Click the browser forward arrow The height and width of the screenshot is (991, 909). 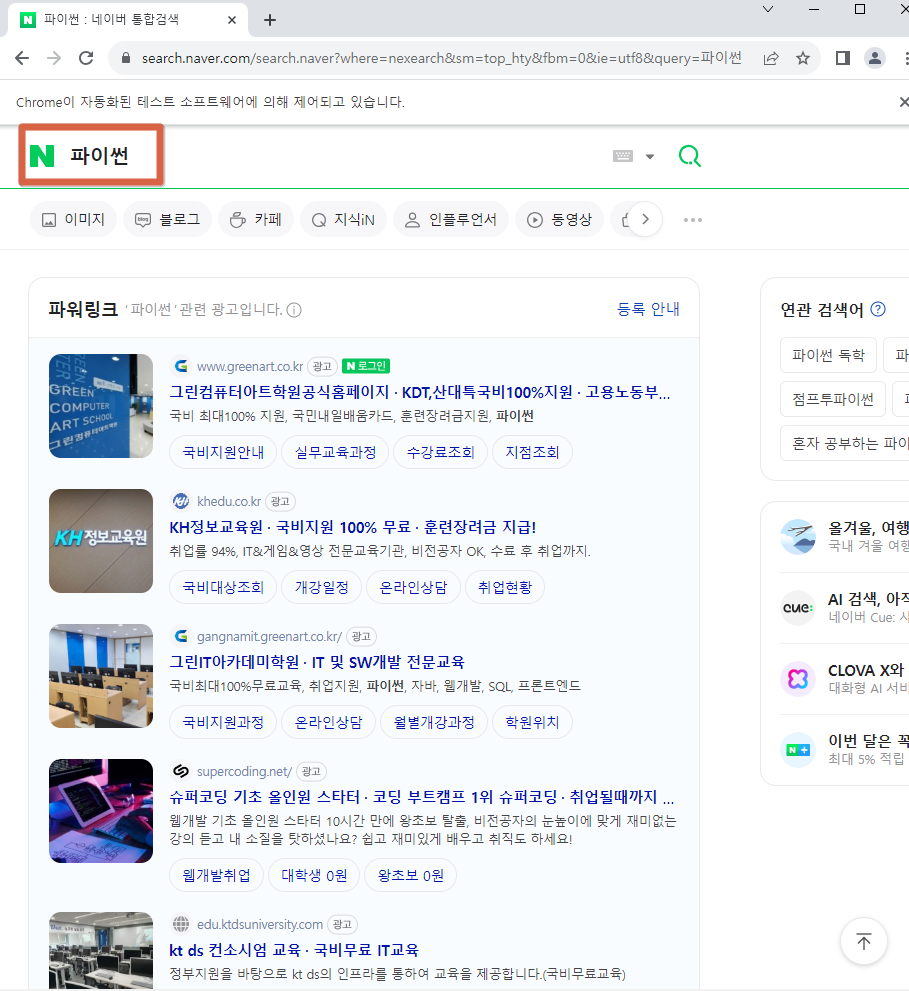pyautogui.click(x=54, y=58)
